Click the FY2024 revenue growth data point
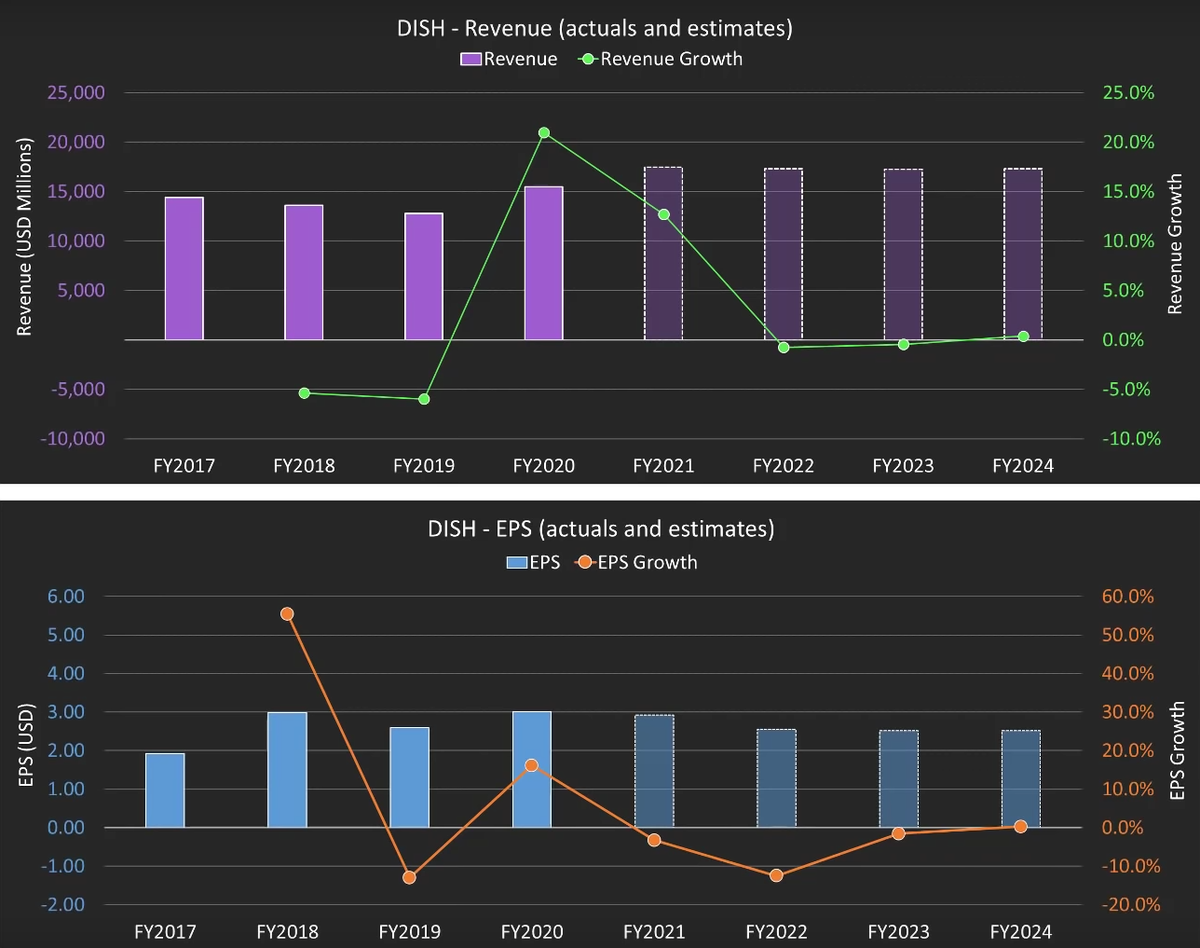 [1023, 336]
